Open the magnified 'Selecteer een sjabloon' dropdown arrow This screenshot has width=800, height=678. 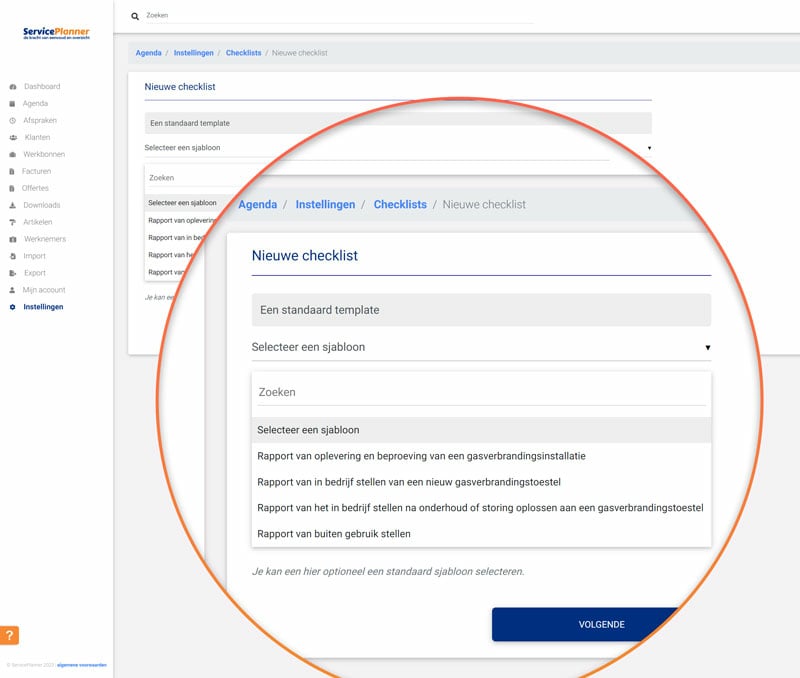tap(708, 347)
